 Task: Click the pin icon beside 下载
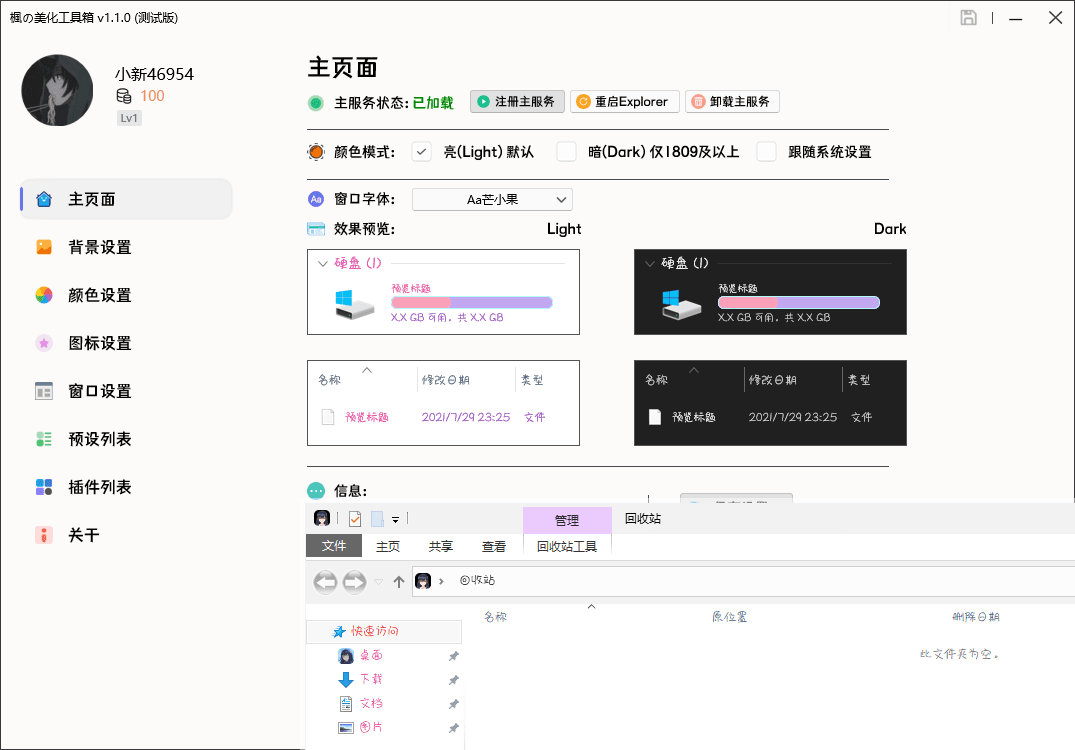(x=453, y=680)
